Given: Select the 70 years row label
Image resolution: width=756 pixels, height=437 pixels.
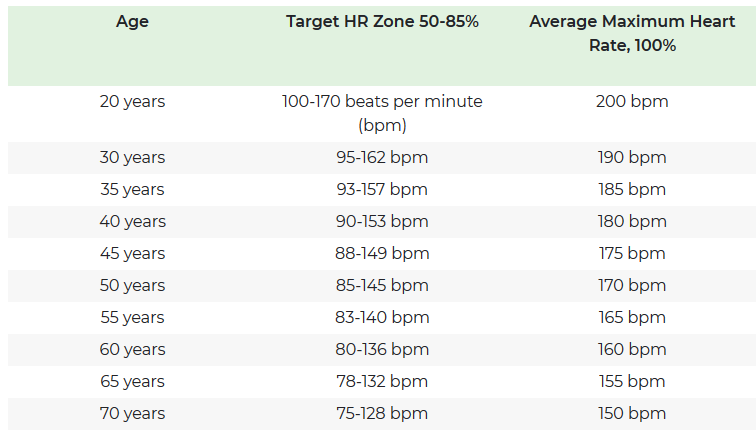Looking at the screenshot, I should pos(132,413).
